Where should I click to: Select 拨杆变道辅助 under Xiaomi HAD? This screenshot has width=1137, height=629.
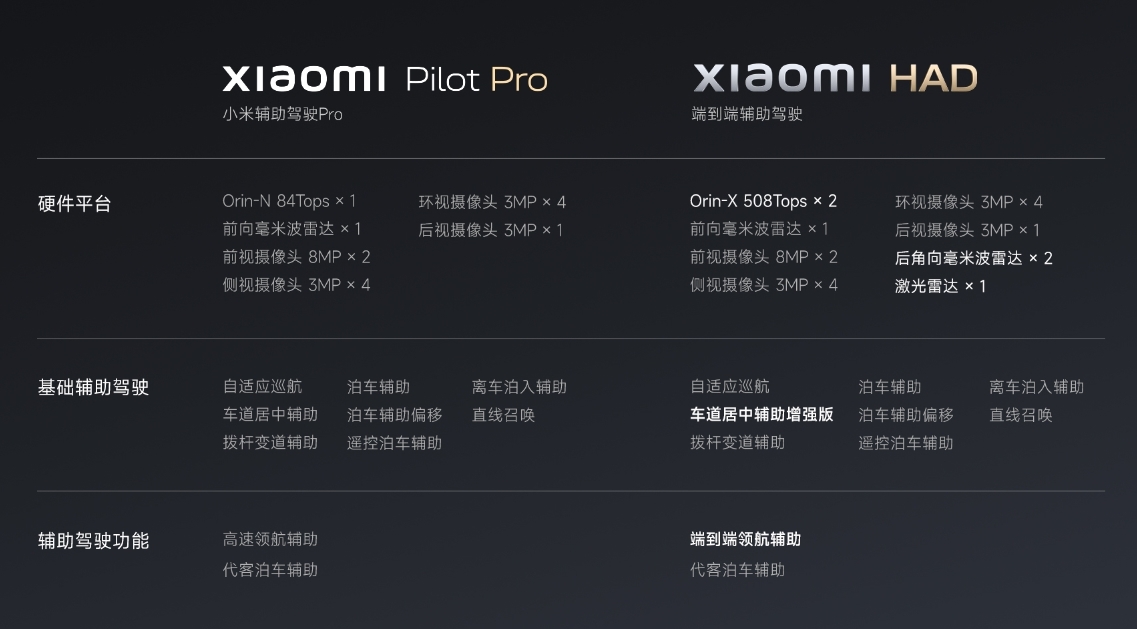click(x=737, y=443)
